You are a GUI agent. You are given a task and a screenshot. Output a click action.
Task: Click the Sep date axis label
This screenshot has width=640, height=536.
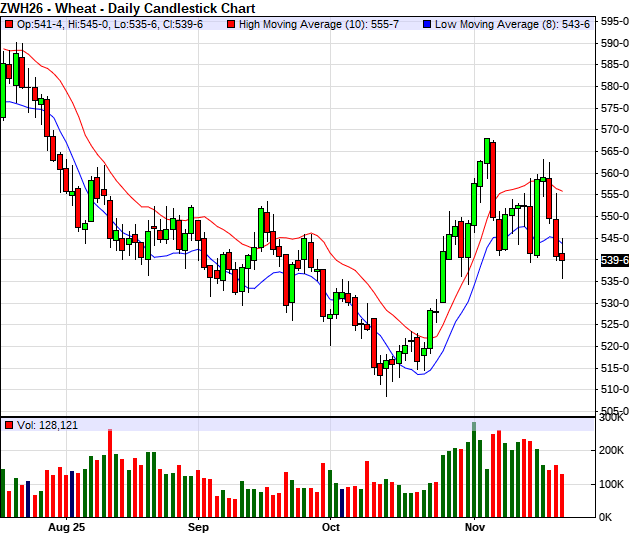coord(198,526)
